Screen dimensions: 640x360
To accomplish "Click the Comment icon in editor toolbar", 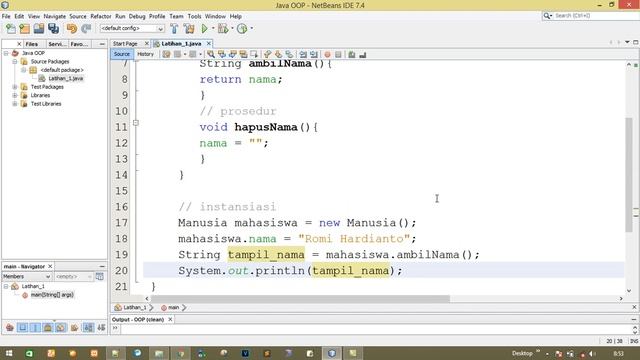I will (351, 54).
